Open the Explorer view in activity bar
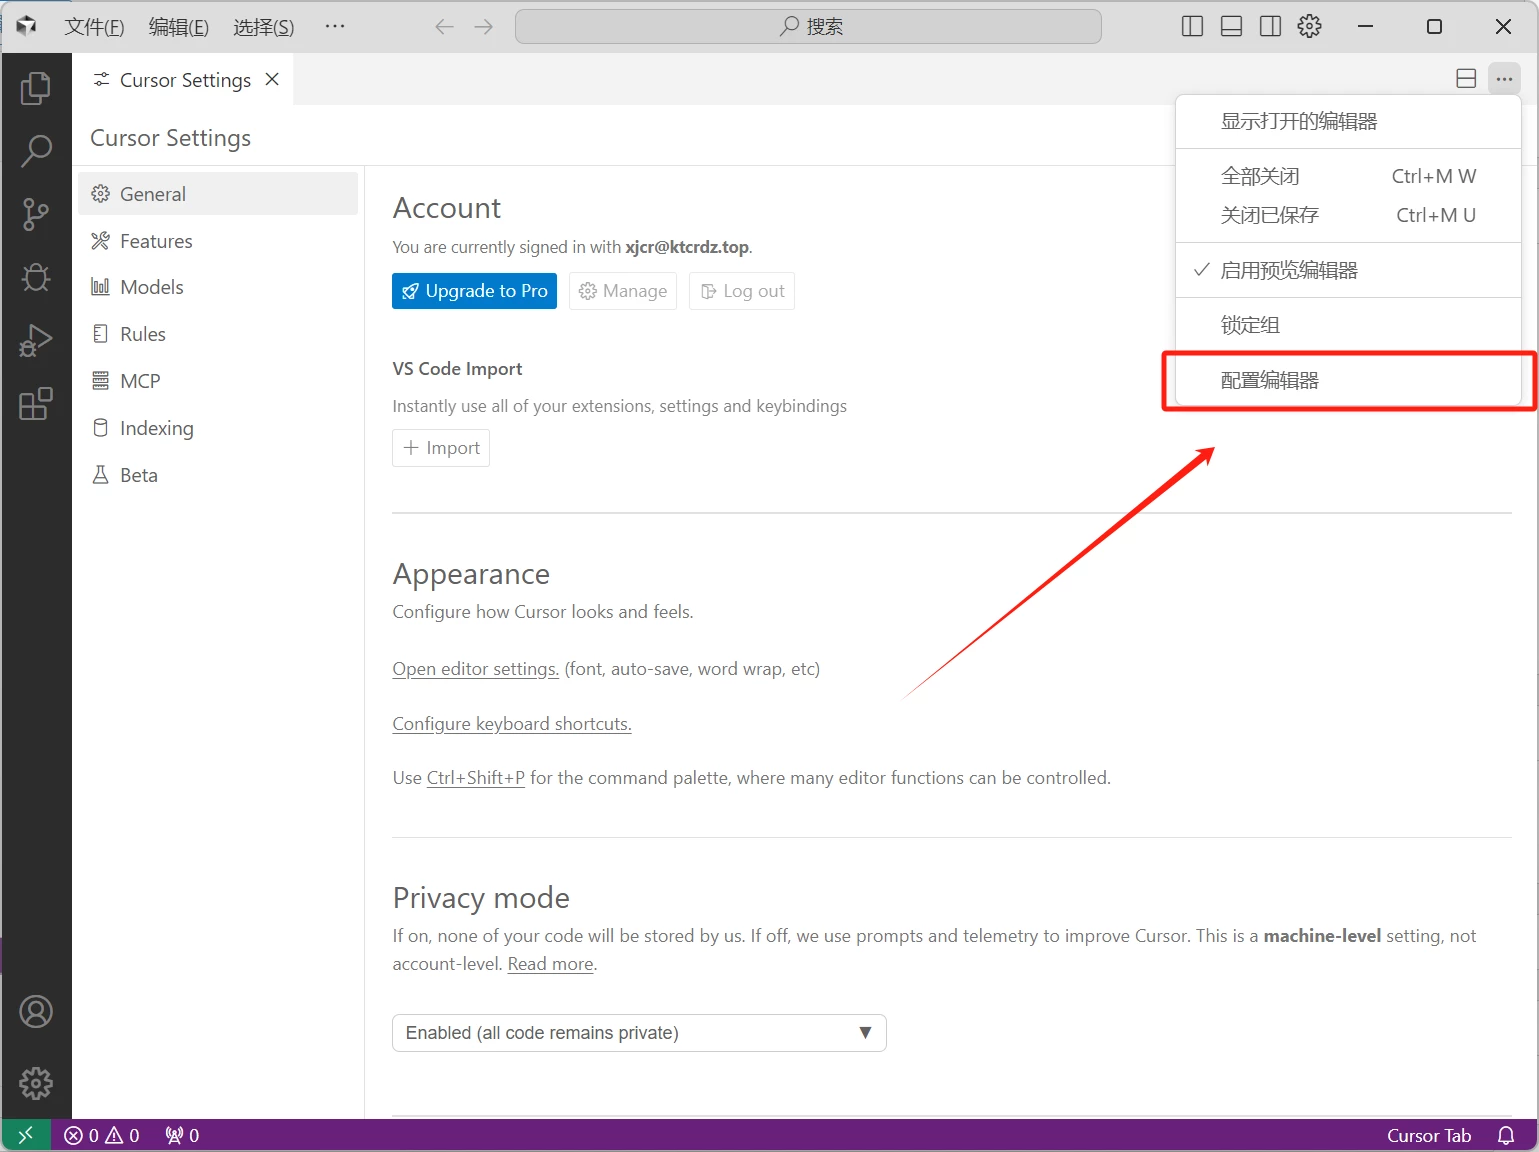The width and height of the screenshot is (1539, 1152). click(x=36, y=89)
